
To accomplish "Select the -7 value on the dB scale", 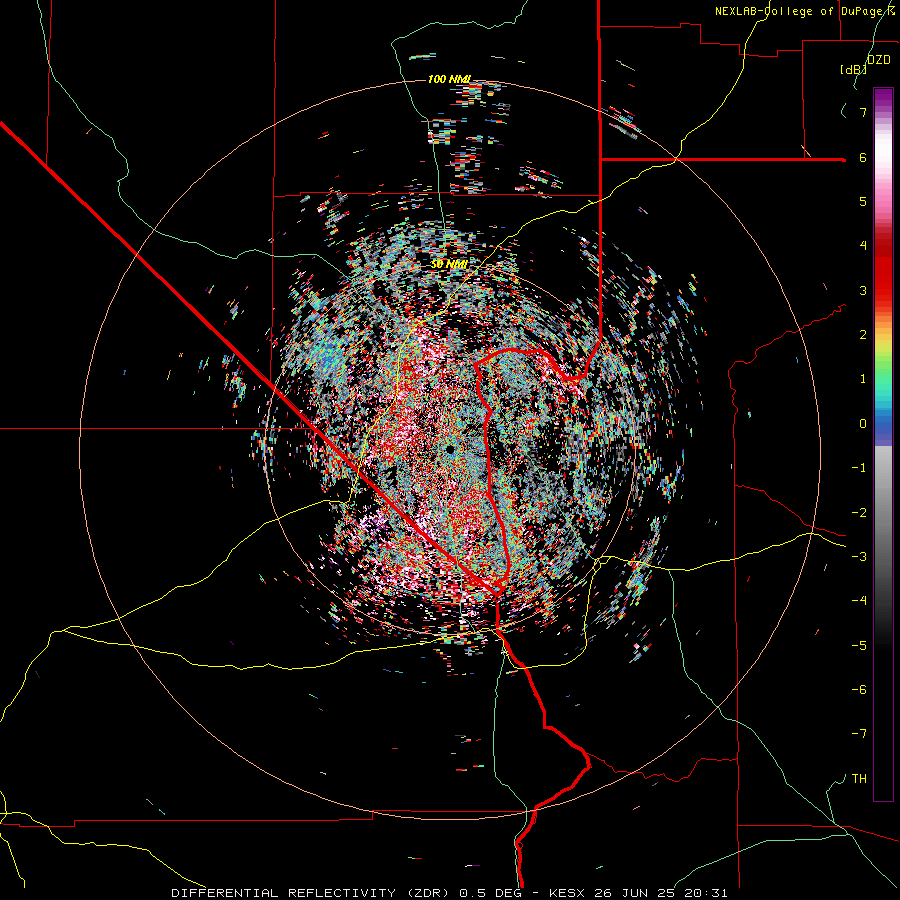I will (859, 734).
